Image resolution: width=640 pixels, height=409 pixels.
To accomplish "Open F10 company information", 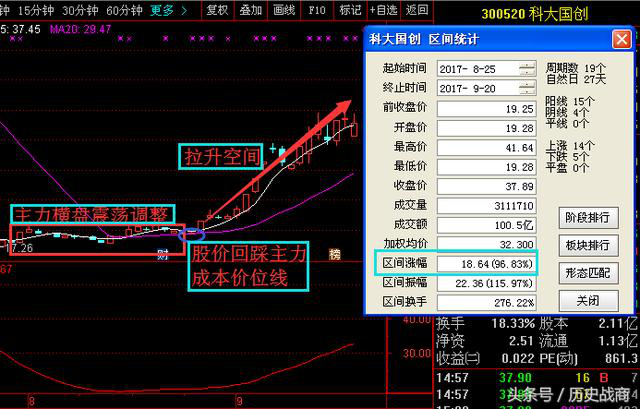I will (x=317, y=10).
